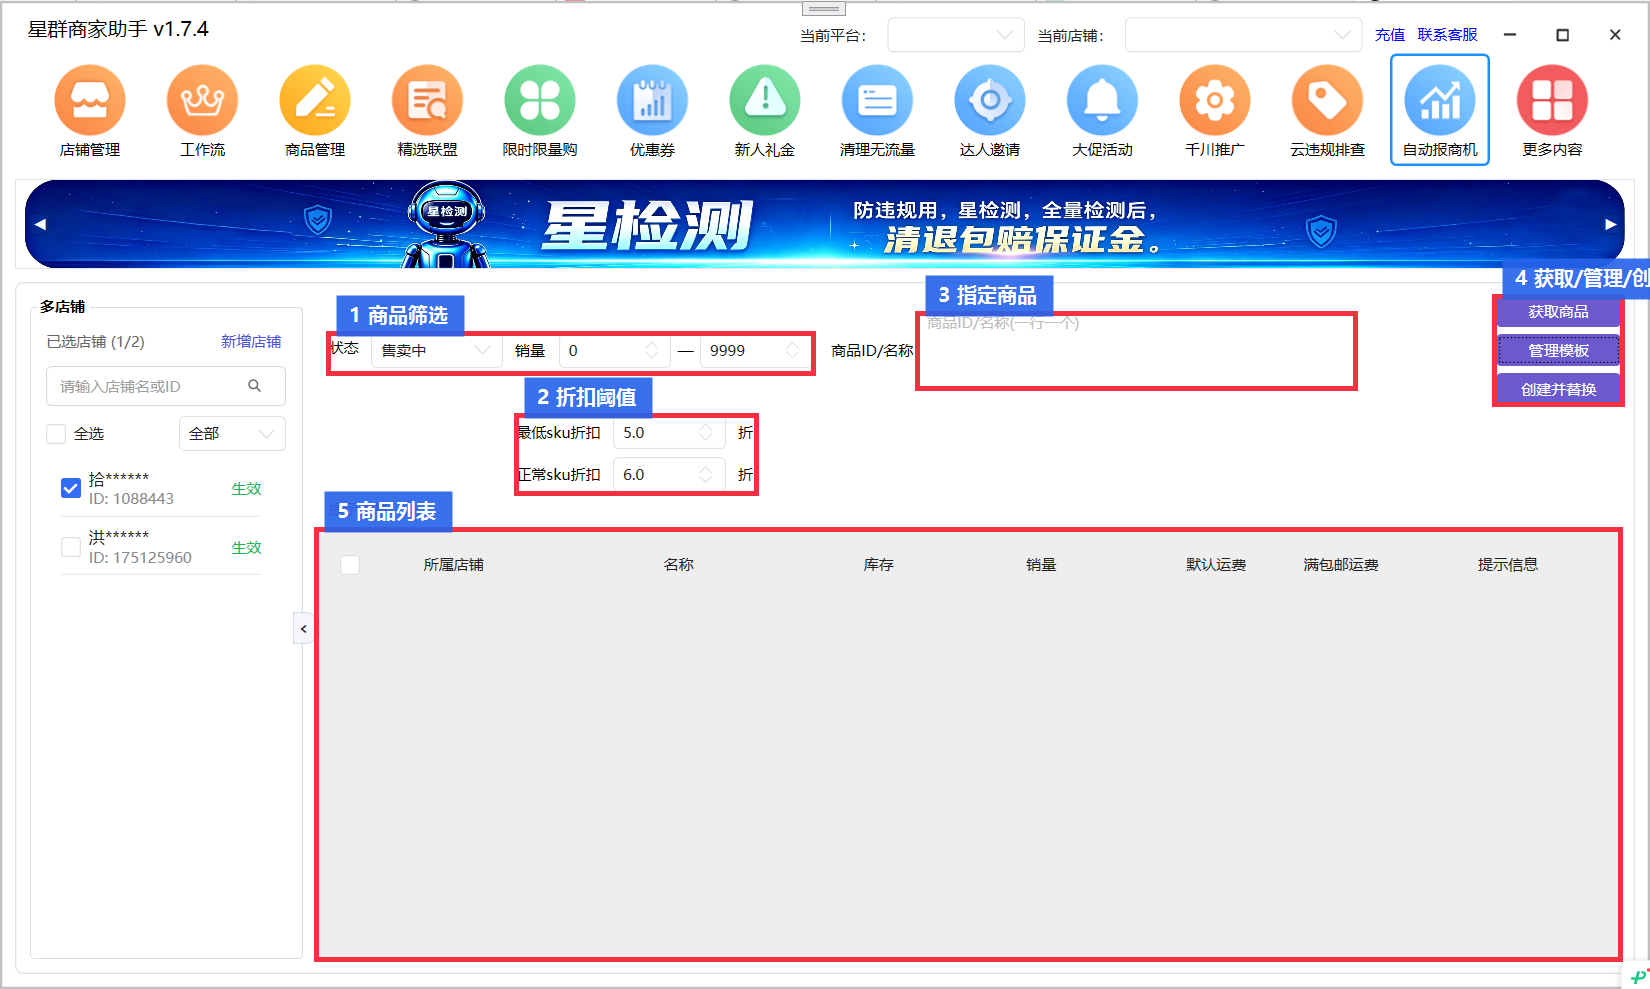This screenshot has height=989, width=1650.
Task: Go to the next banner with right arrow
Action: click(x=1611, y=224)
